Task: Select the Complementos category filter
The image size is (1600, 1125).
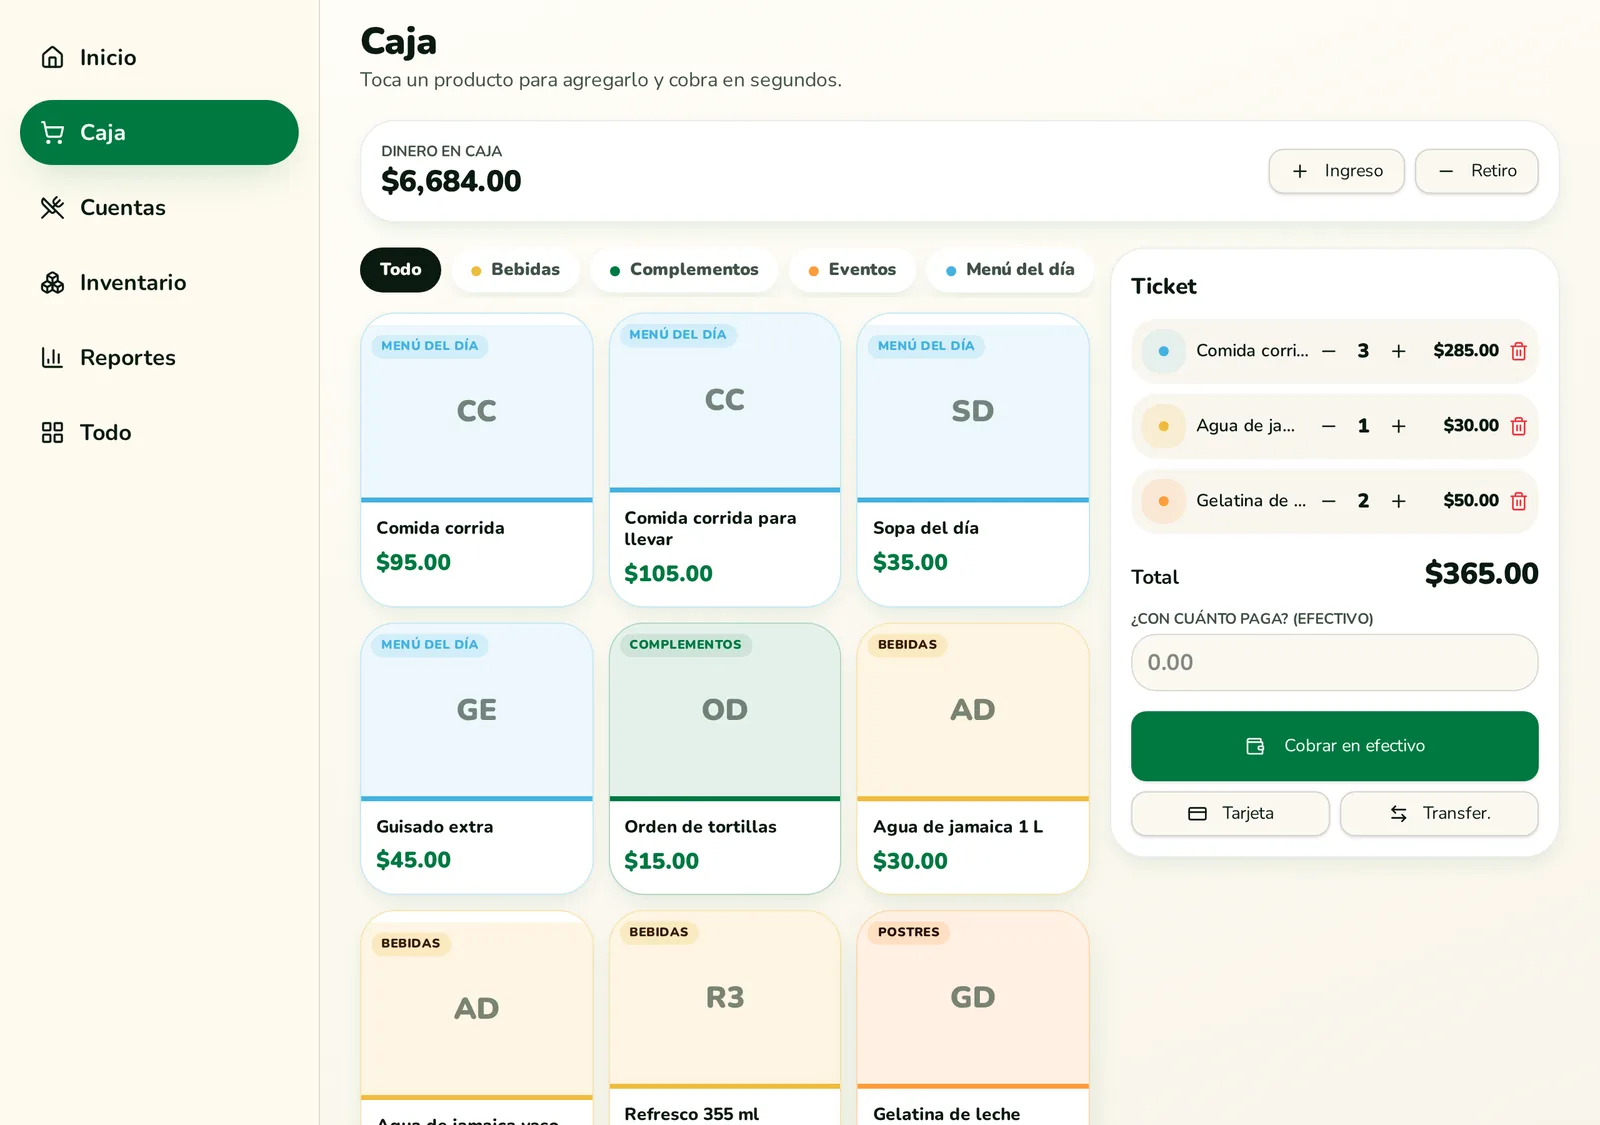Action: (x=684, y=270)
